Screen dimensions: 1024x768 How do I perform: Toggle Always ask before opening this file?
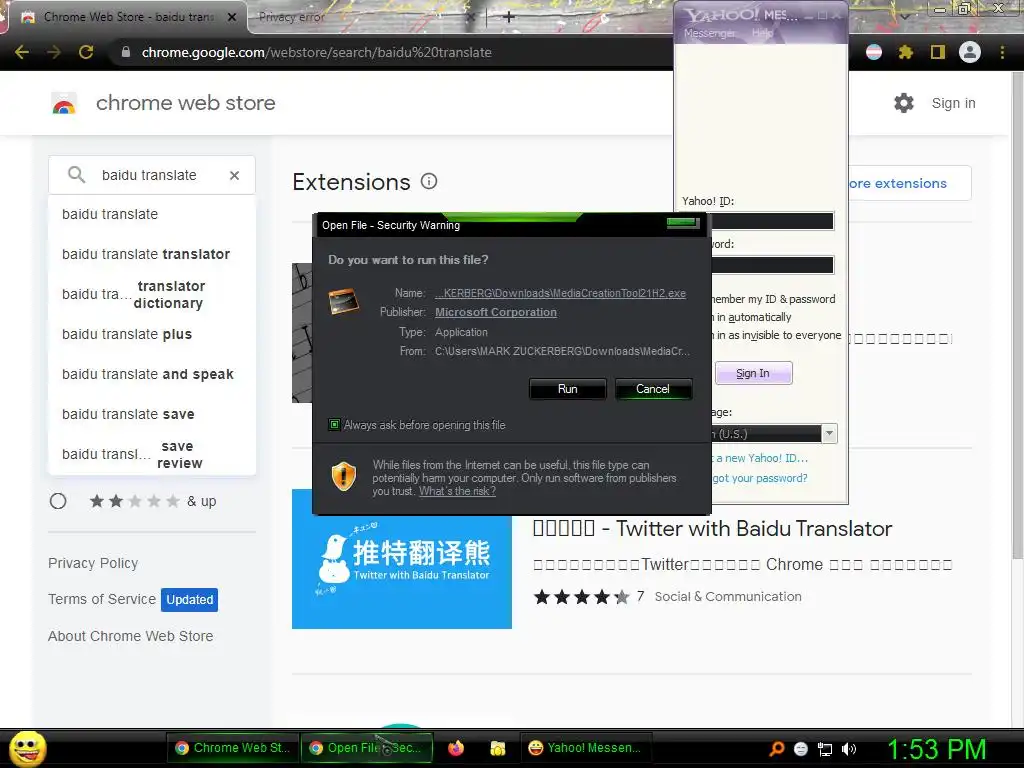click(334, 425)
